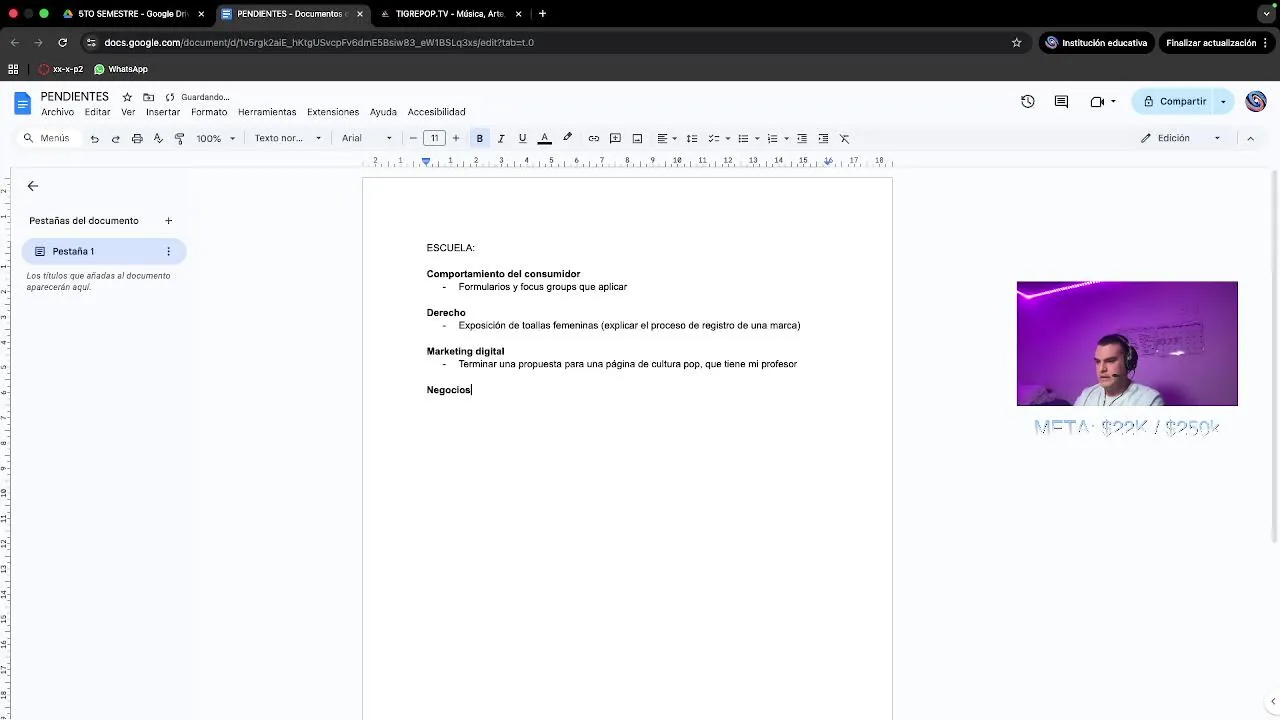Open the Extensiones menu
Image resolution: width=1280 pixels, height=720 pixels.
(333, 112)
